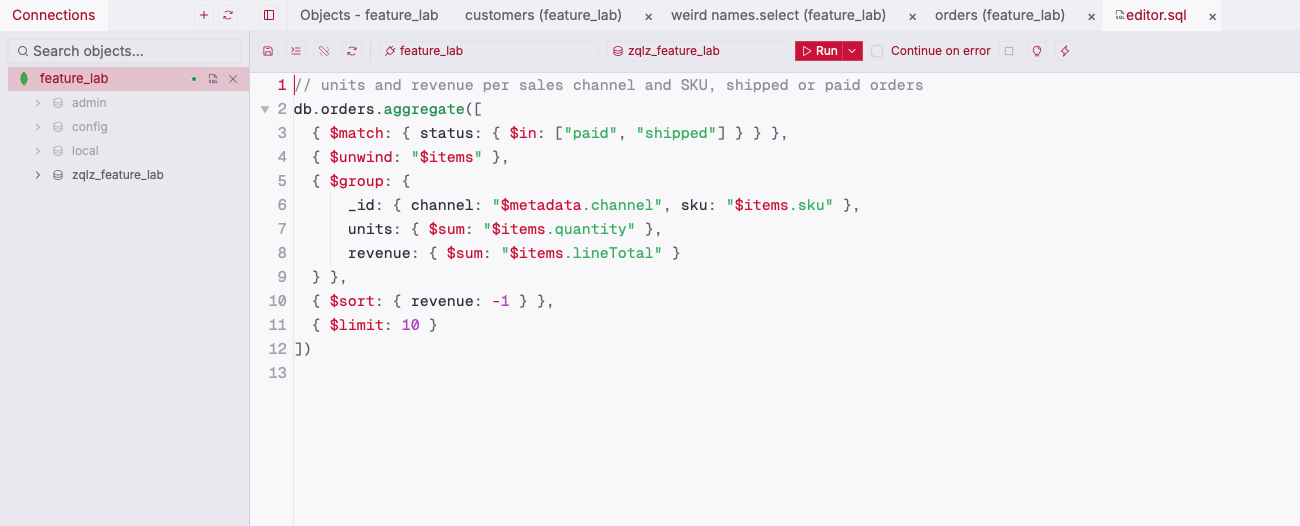Expand the zqlz_feature_lab database node
The width and height of the screenshot is (1300, 526).
click(38, 175)
